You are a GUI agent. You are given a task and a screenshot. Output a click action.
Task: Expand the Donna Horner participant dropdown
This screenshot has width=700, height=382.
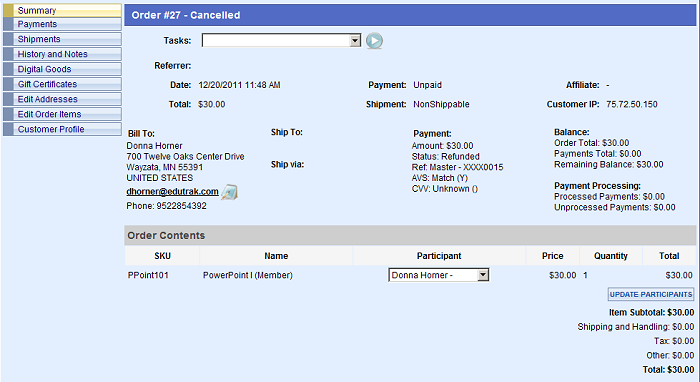[x=483, y=275]
